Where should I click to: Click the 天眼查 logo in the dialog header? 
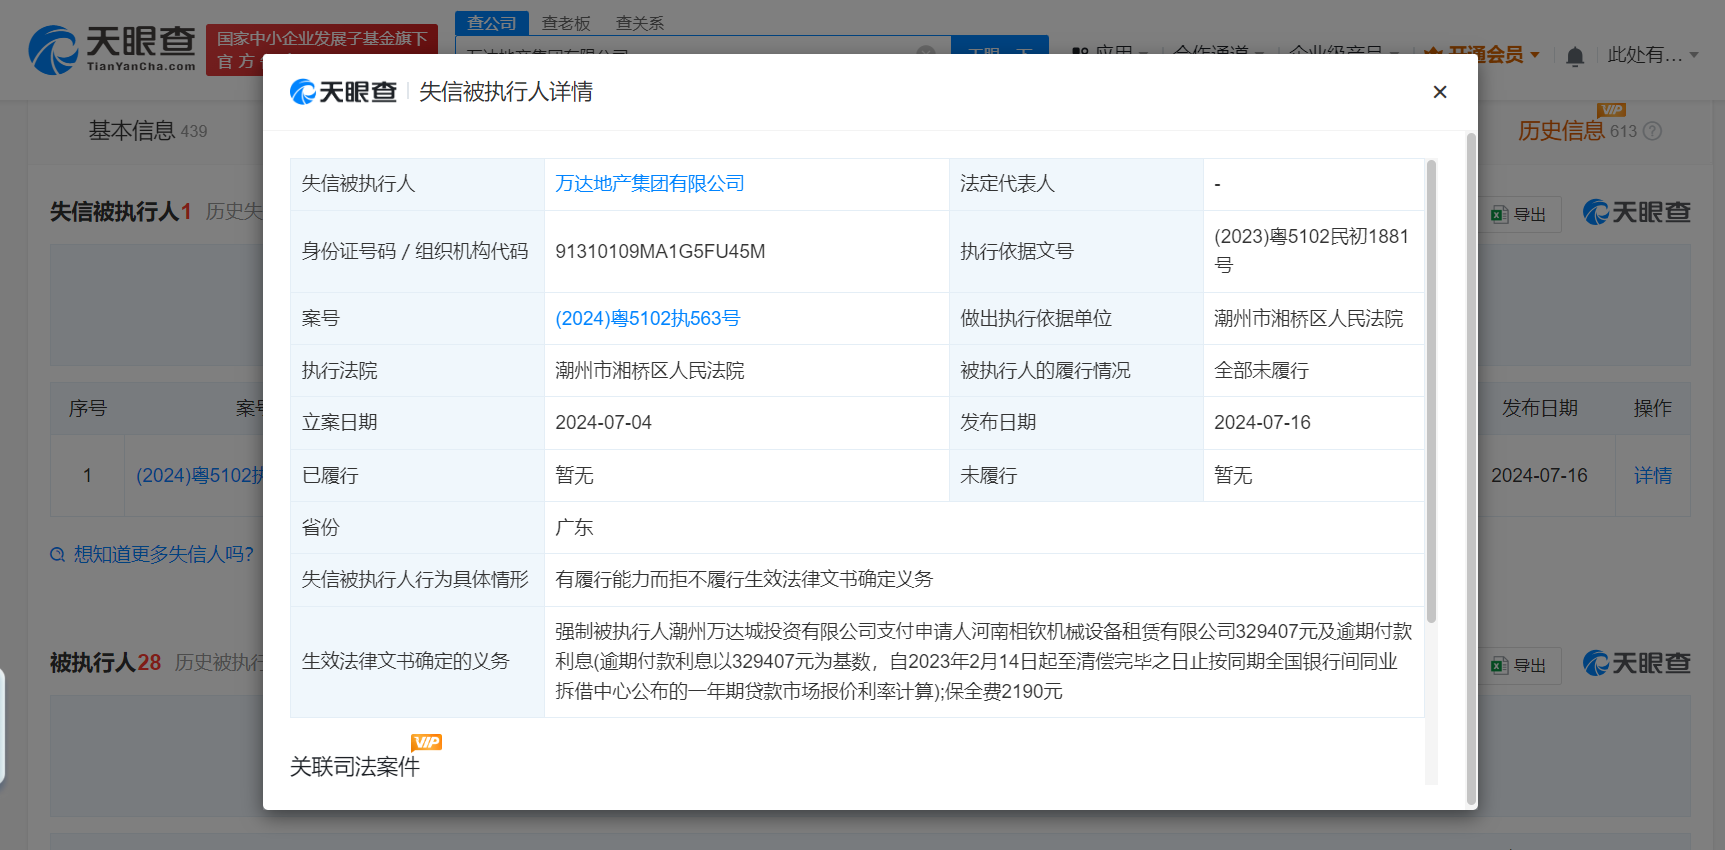point(343,92)
